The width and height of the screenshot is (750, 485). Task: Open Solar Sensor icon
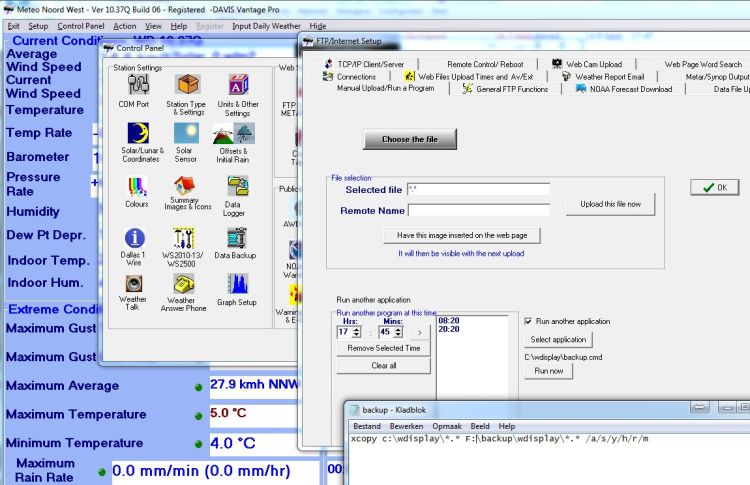pyautogui.click(x=187, y=133)
